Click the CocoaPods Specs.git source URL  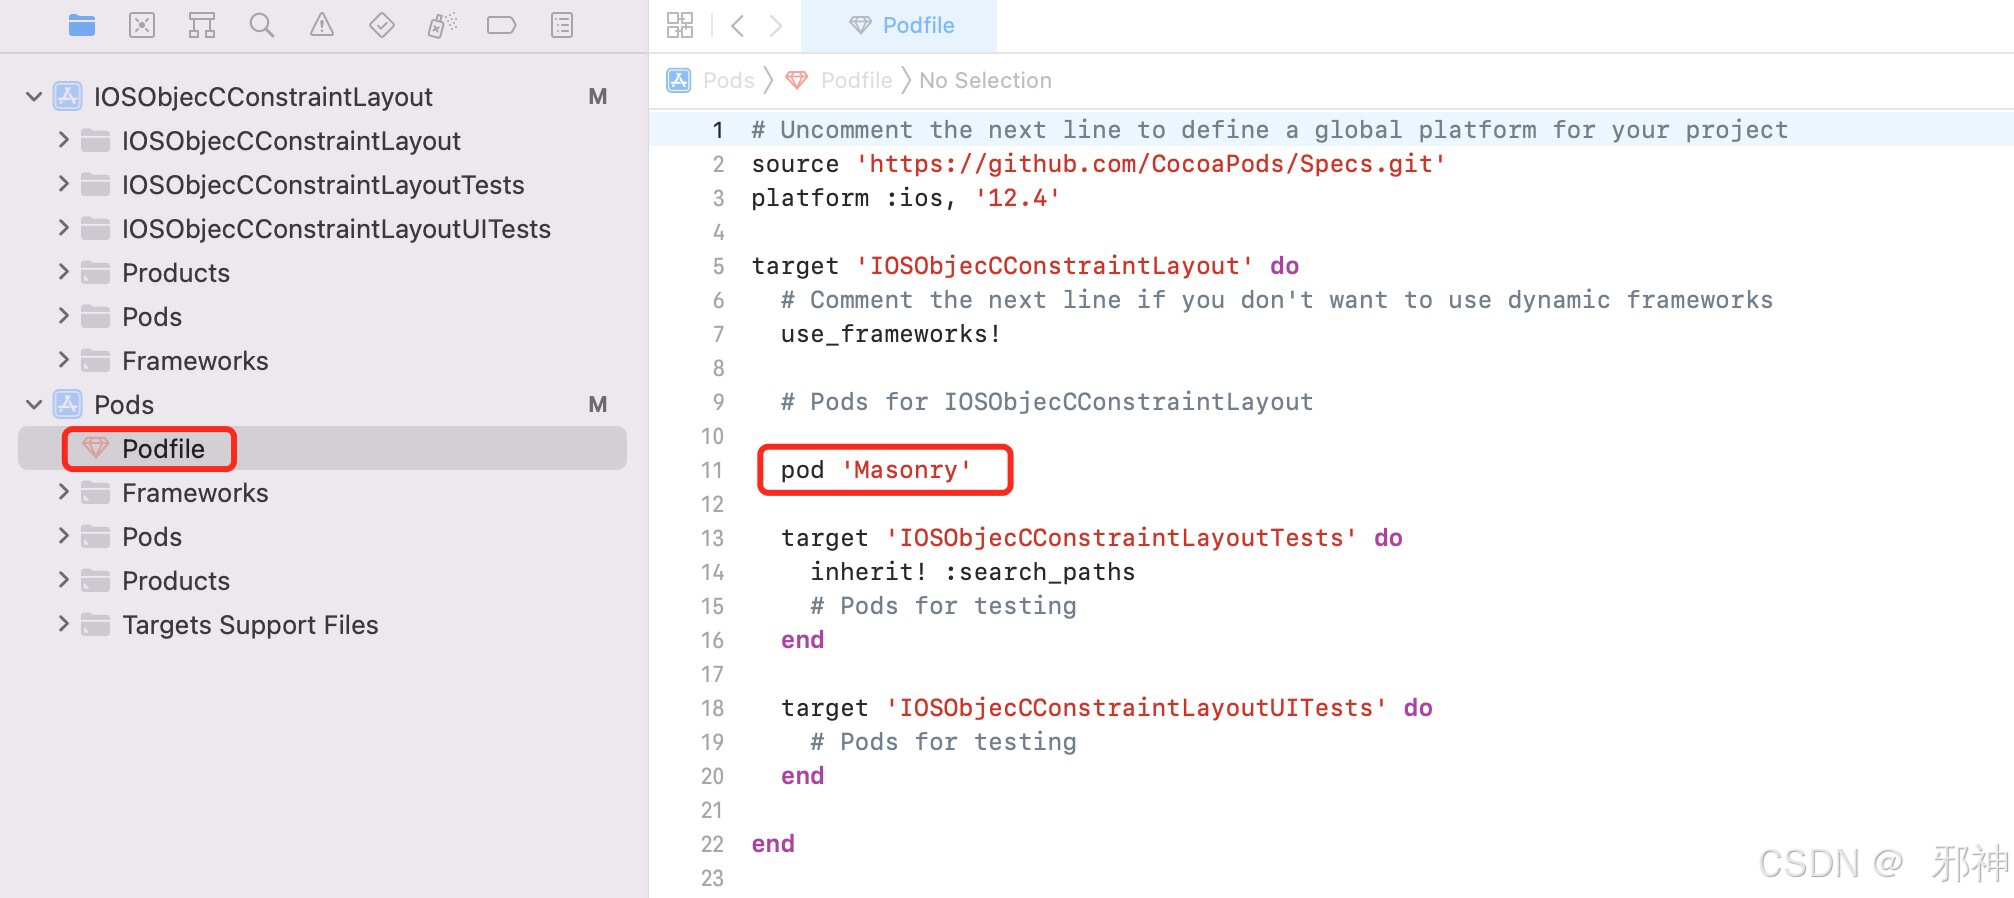[1150, 164]
